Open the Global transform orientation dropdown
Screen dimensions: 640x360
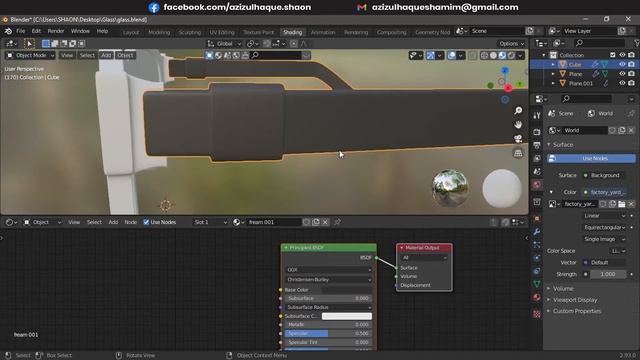pos(224,43)
